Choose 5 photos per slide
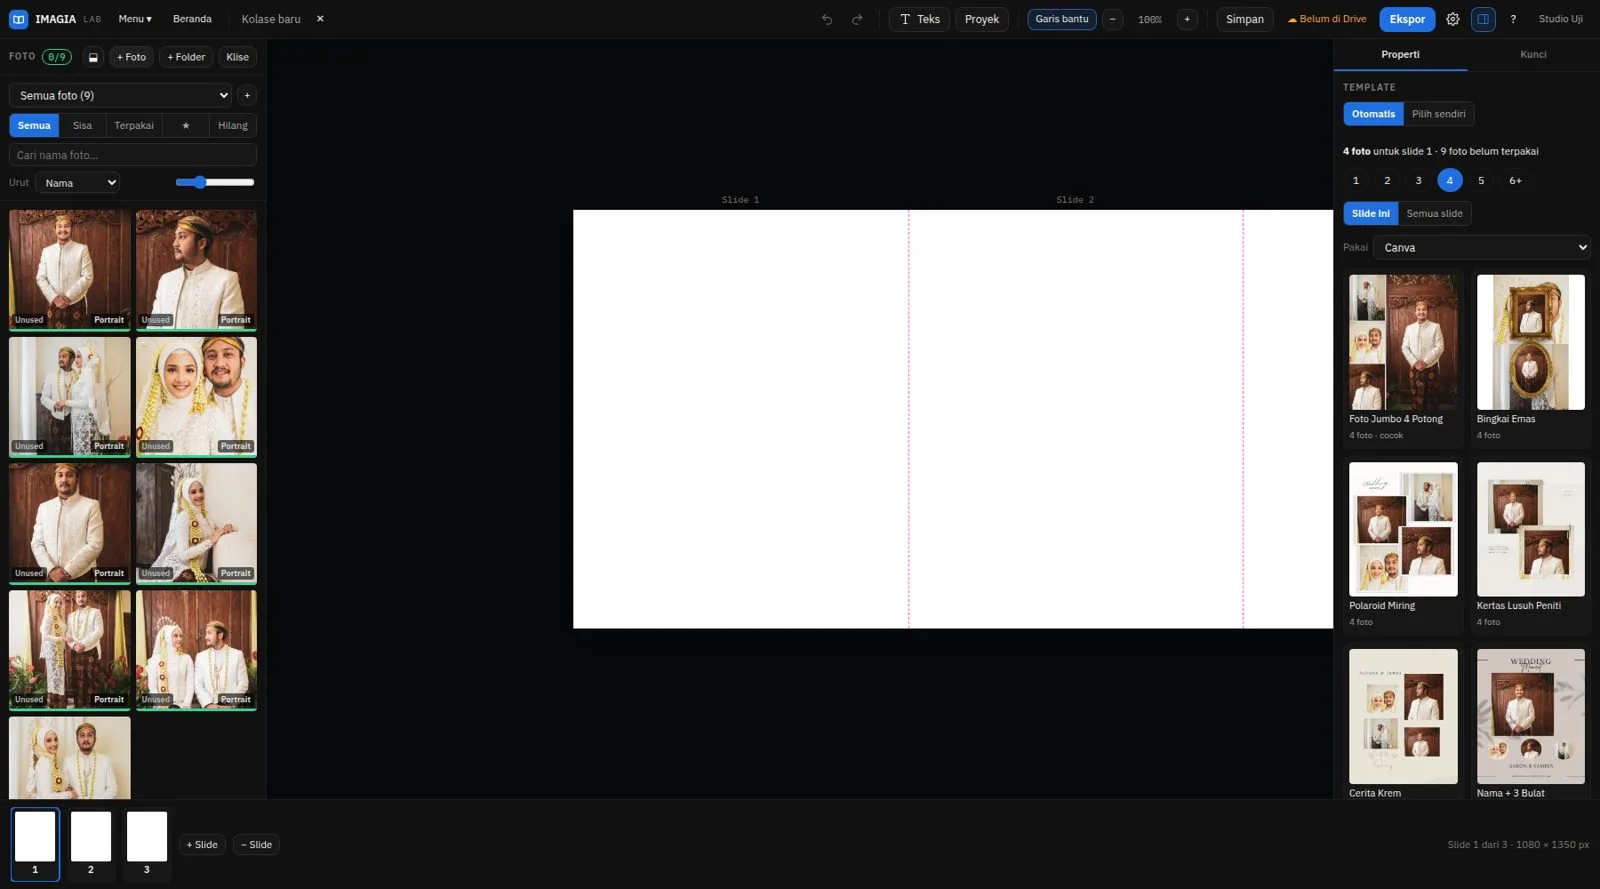This screenshot has width=1600, height=889. pos(1481,180)
